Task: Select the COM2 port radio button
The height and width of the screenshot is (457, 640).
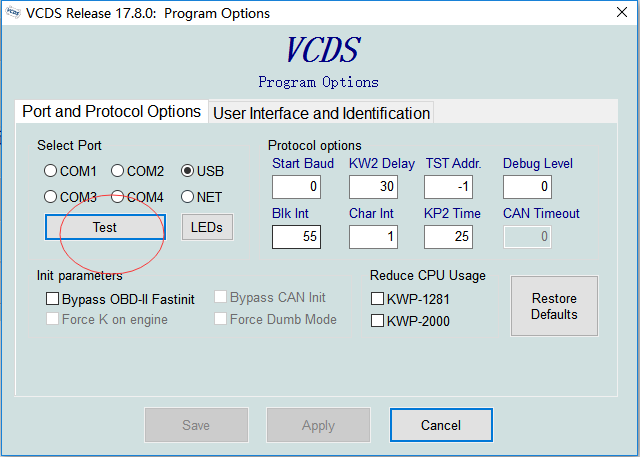Action: pos(117,171)
